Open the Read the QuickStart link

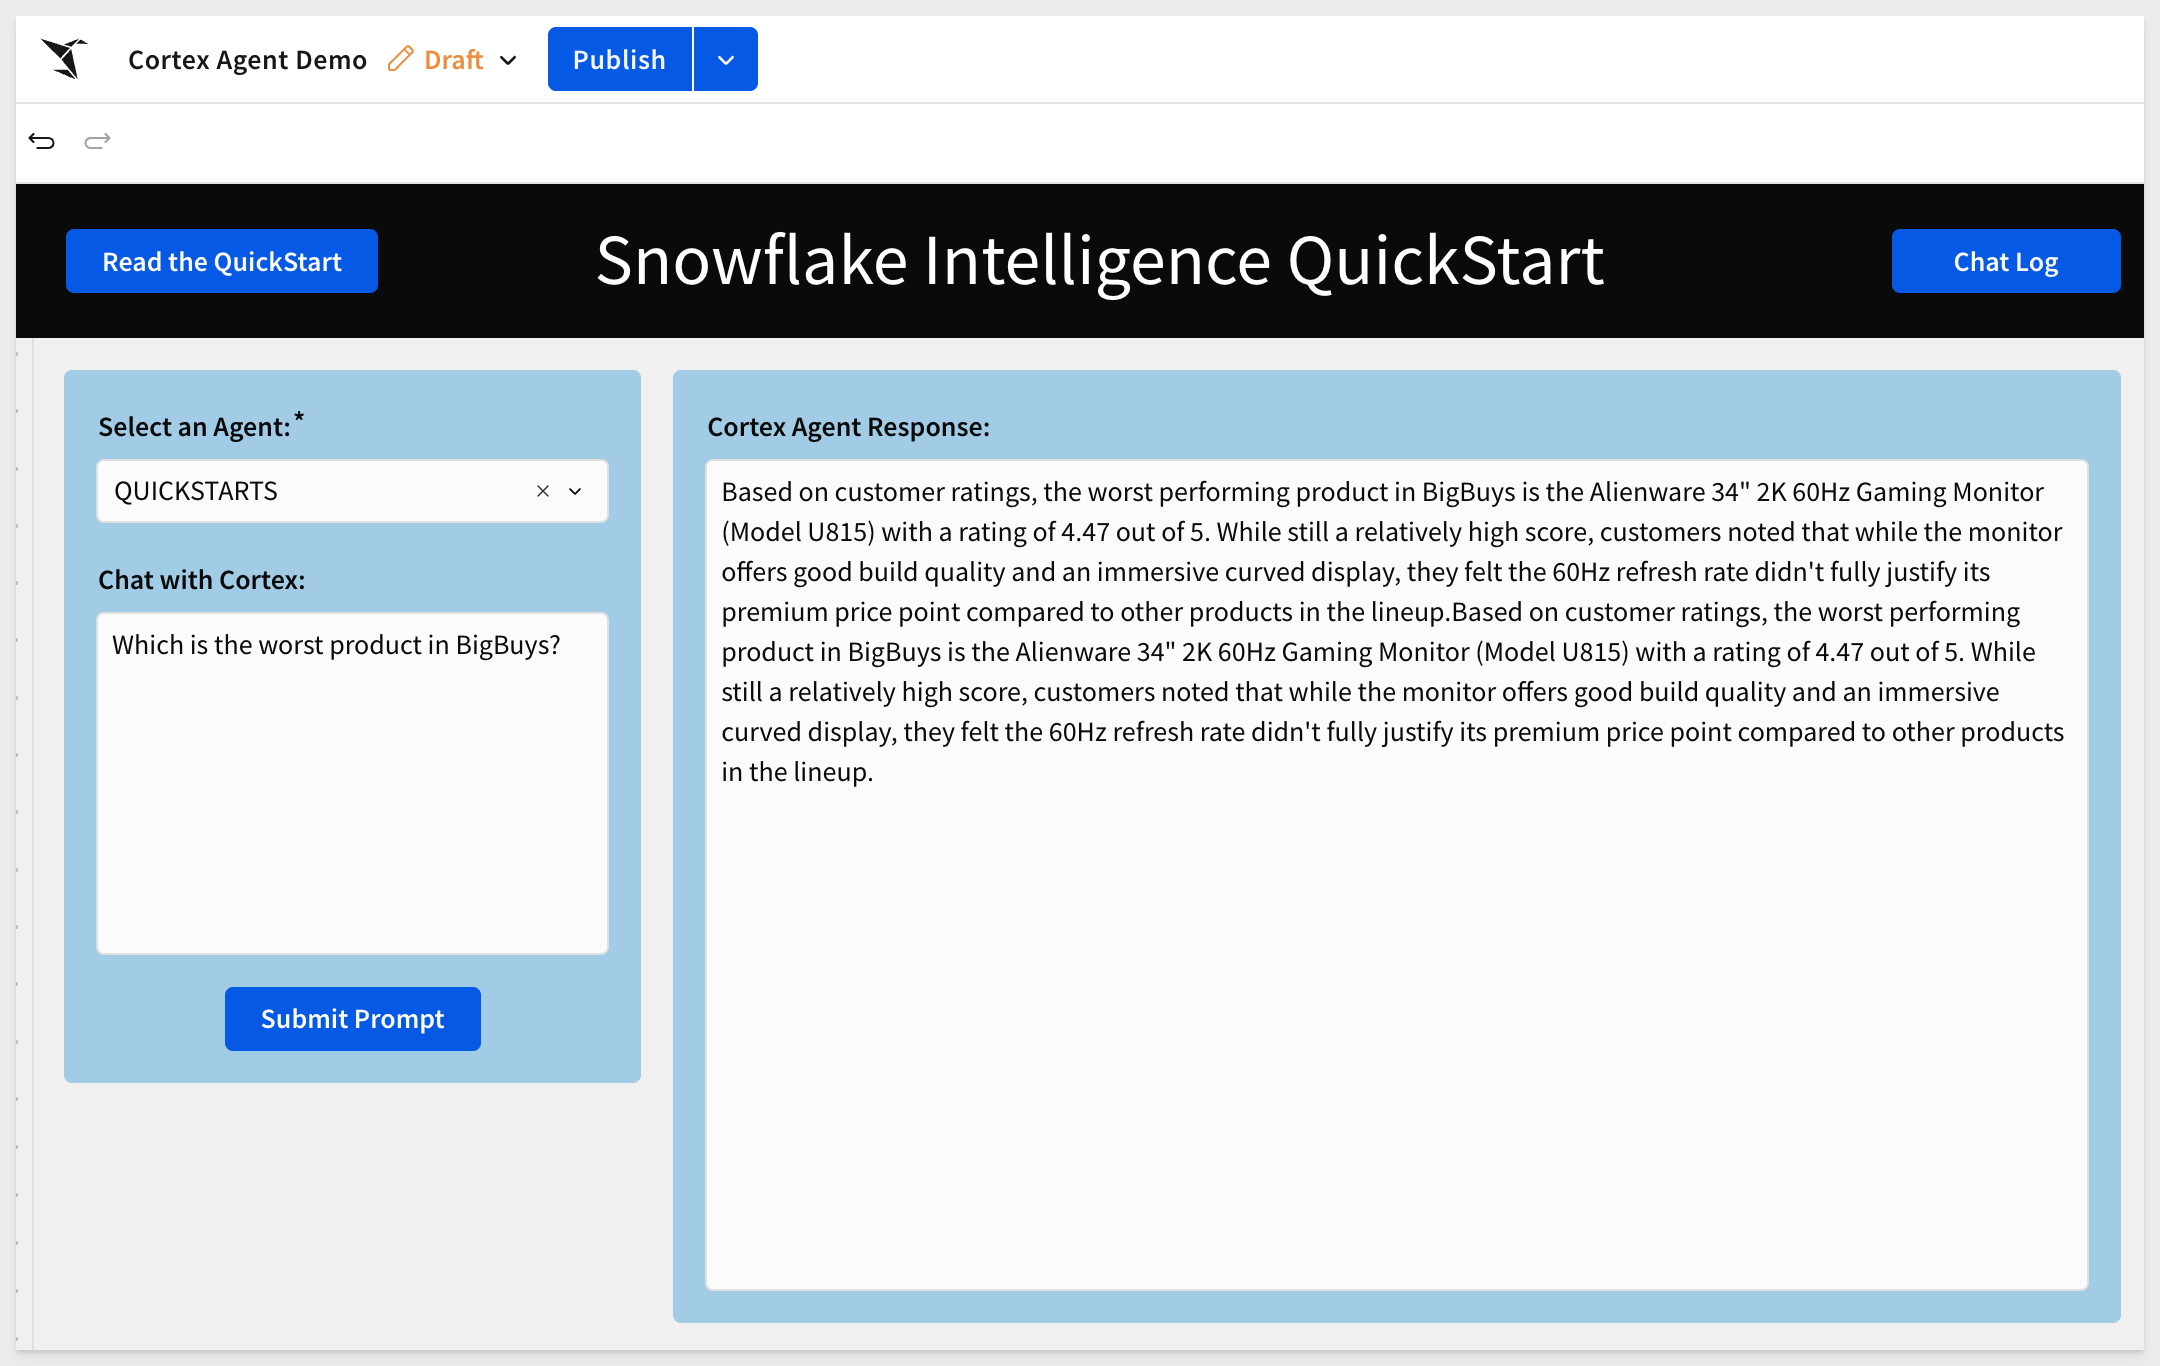point(222,261)
